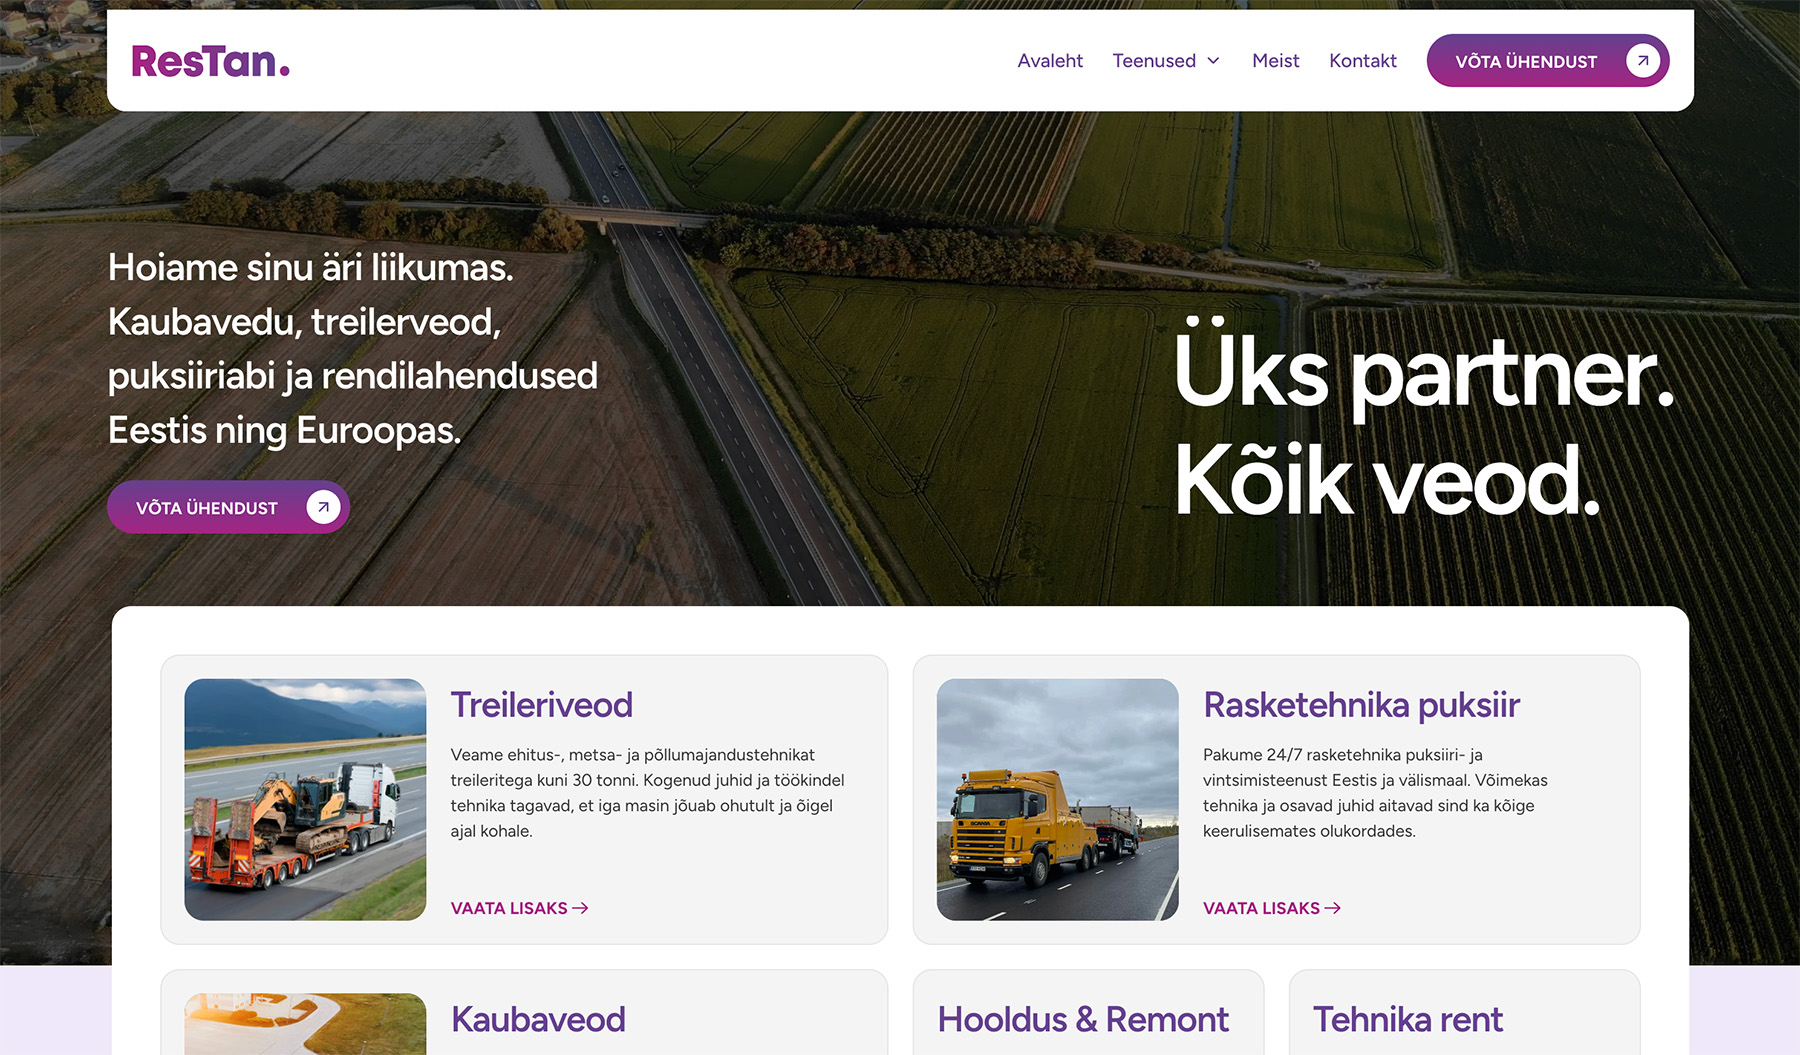Click VAATA LISAKS text under Treileriveod
Viewport: 1800px width, 1055px height.
pyautogui.click(x=508, y=908)
